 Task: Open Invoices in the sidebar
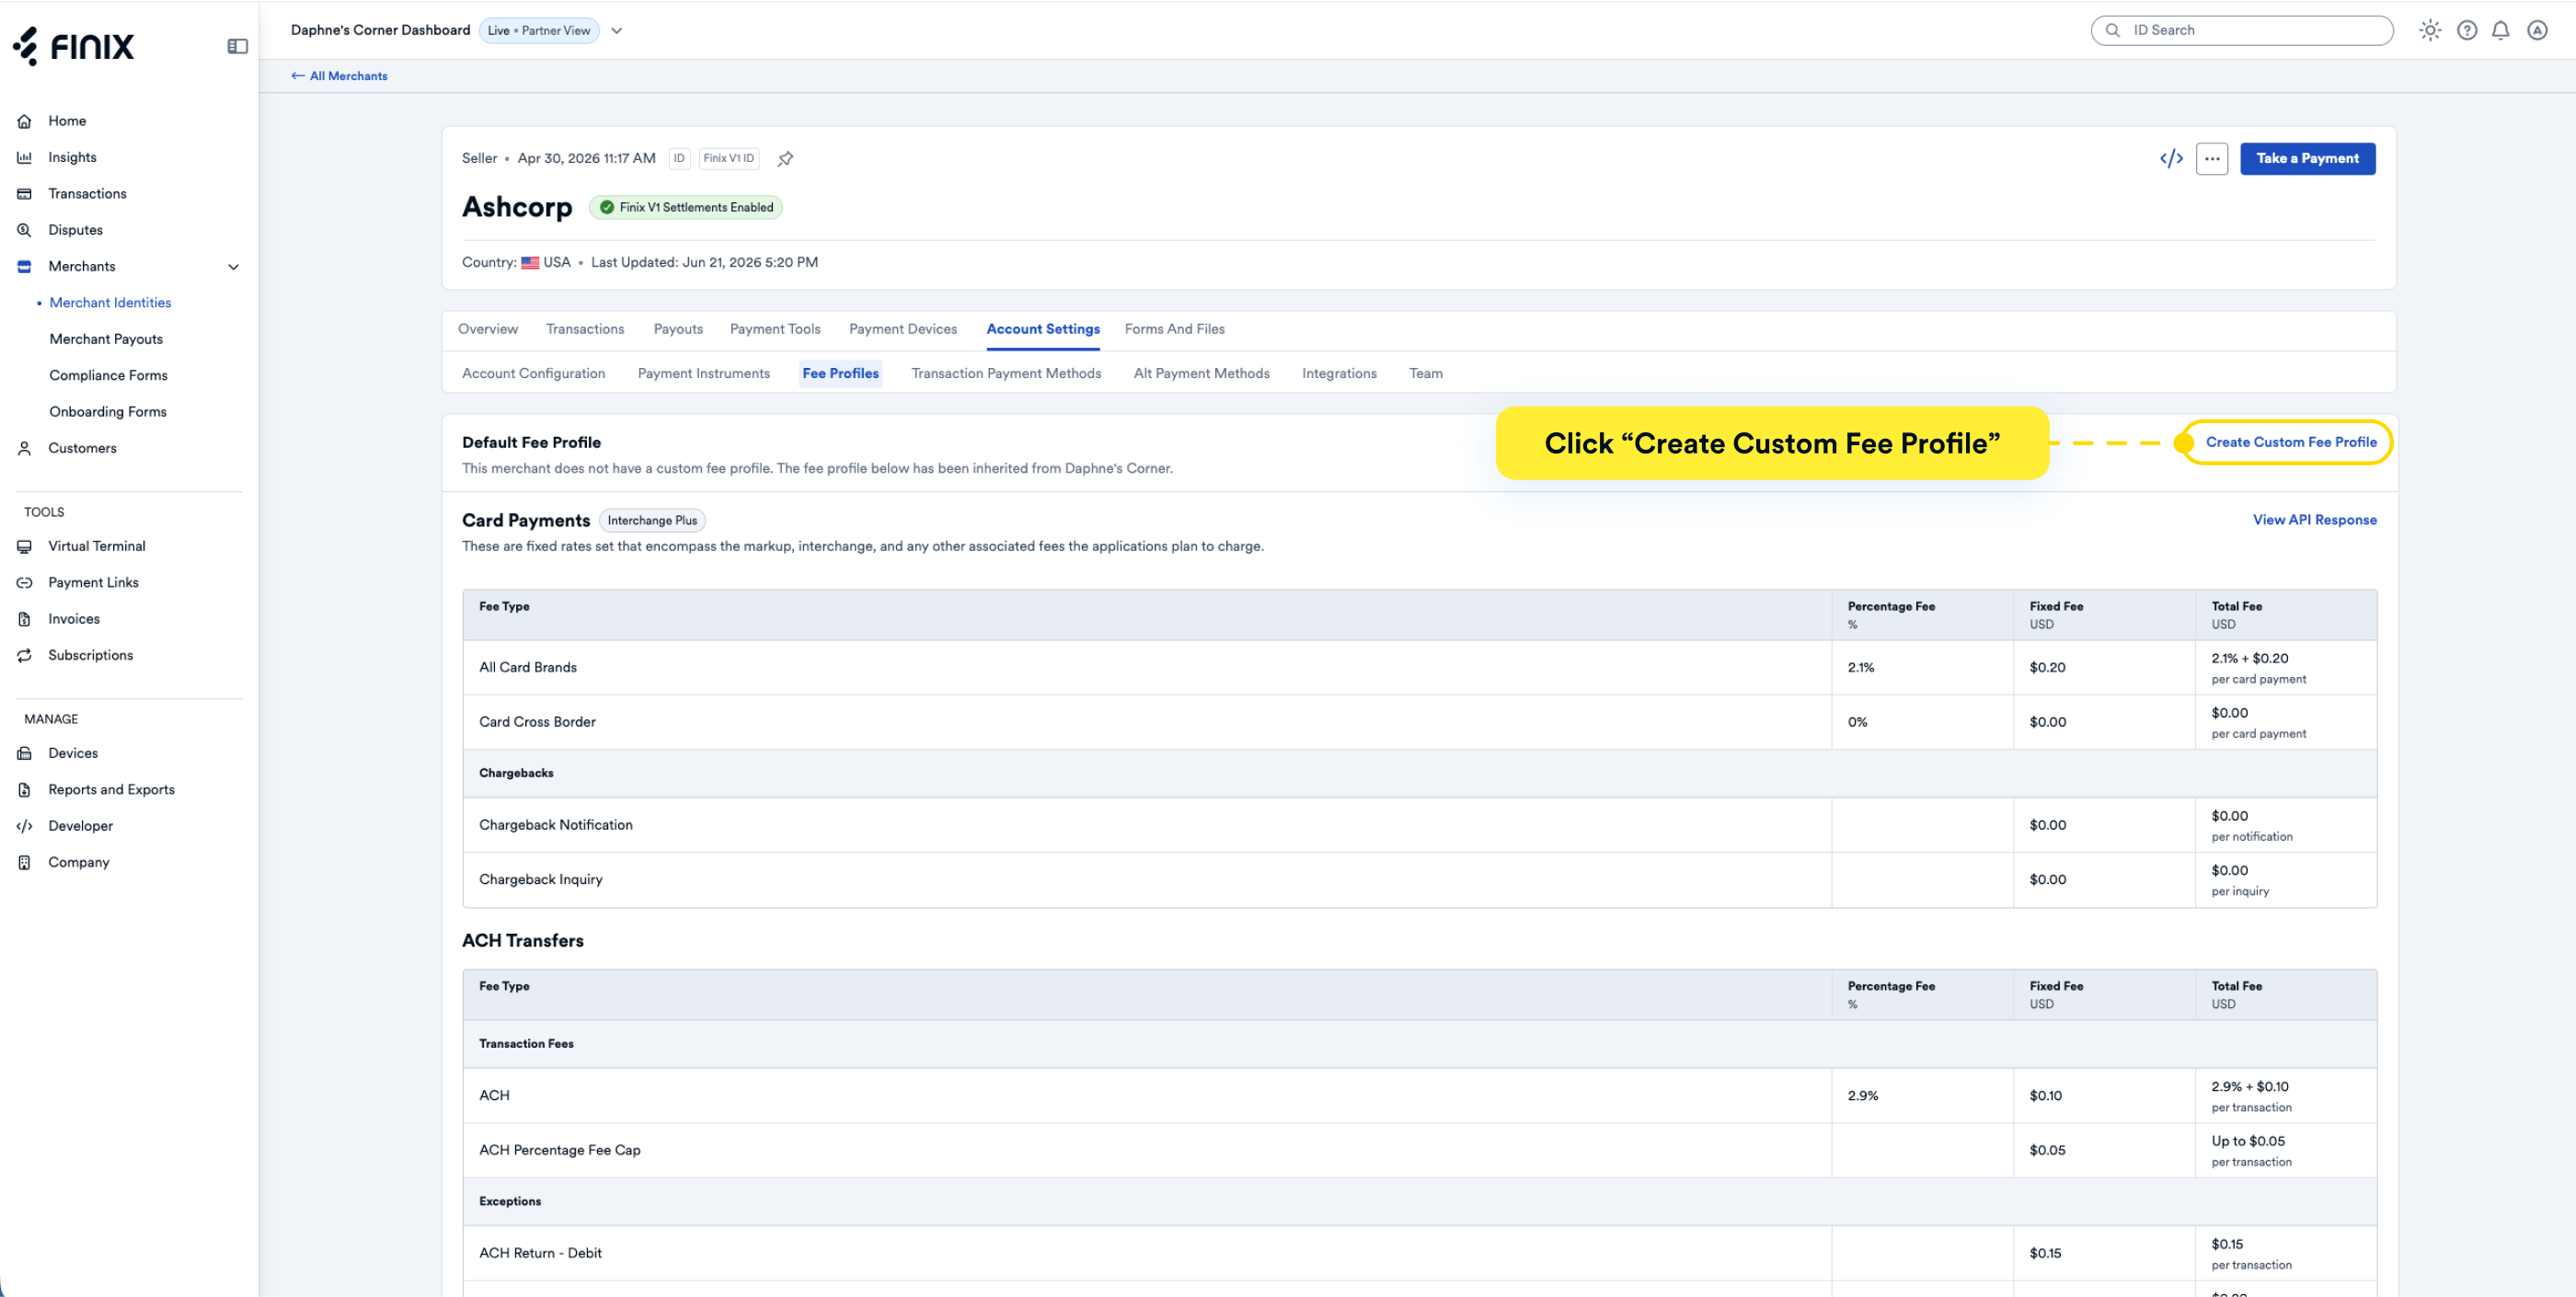point(74,619)
